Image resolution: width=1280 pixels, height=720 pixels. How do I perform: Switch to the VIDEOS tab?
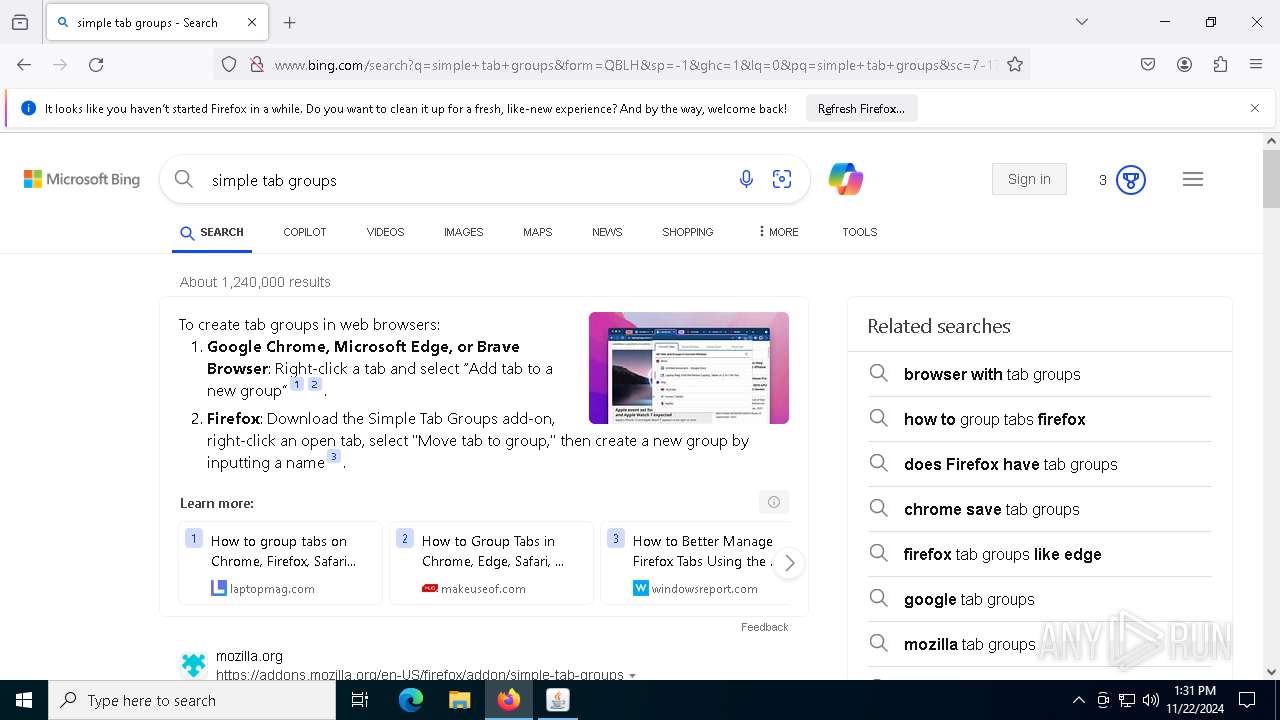pyautogui.click(x=385, y=232)
